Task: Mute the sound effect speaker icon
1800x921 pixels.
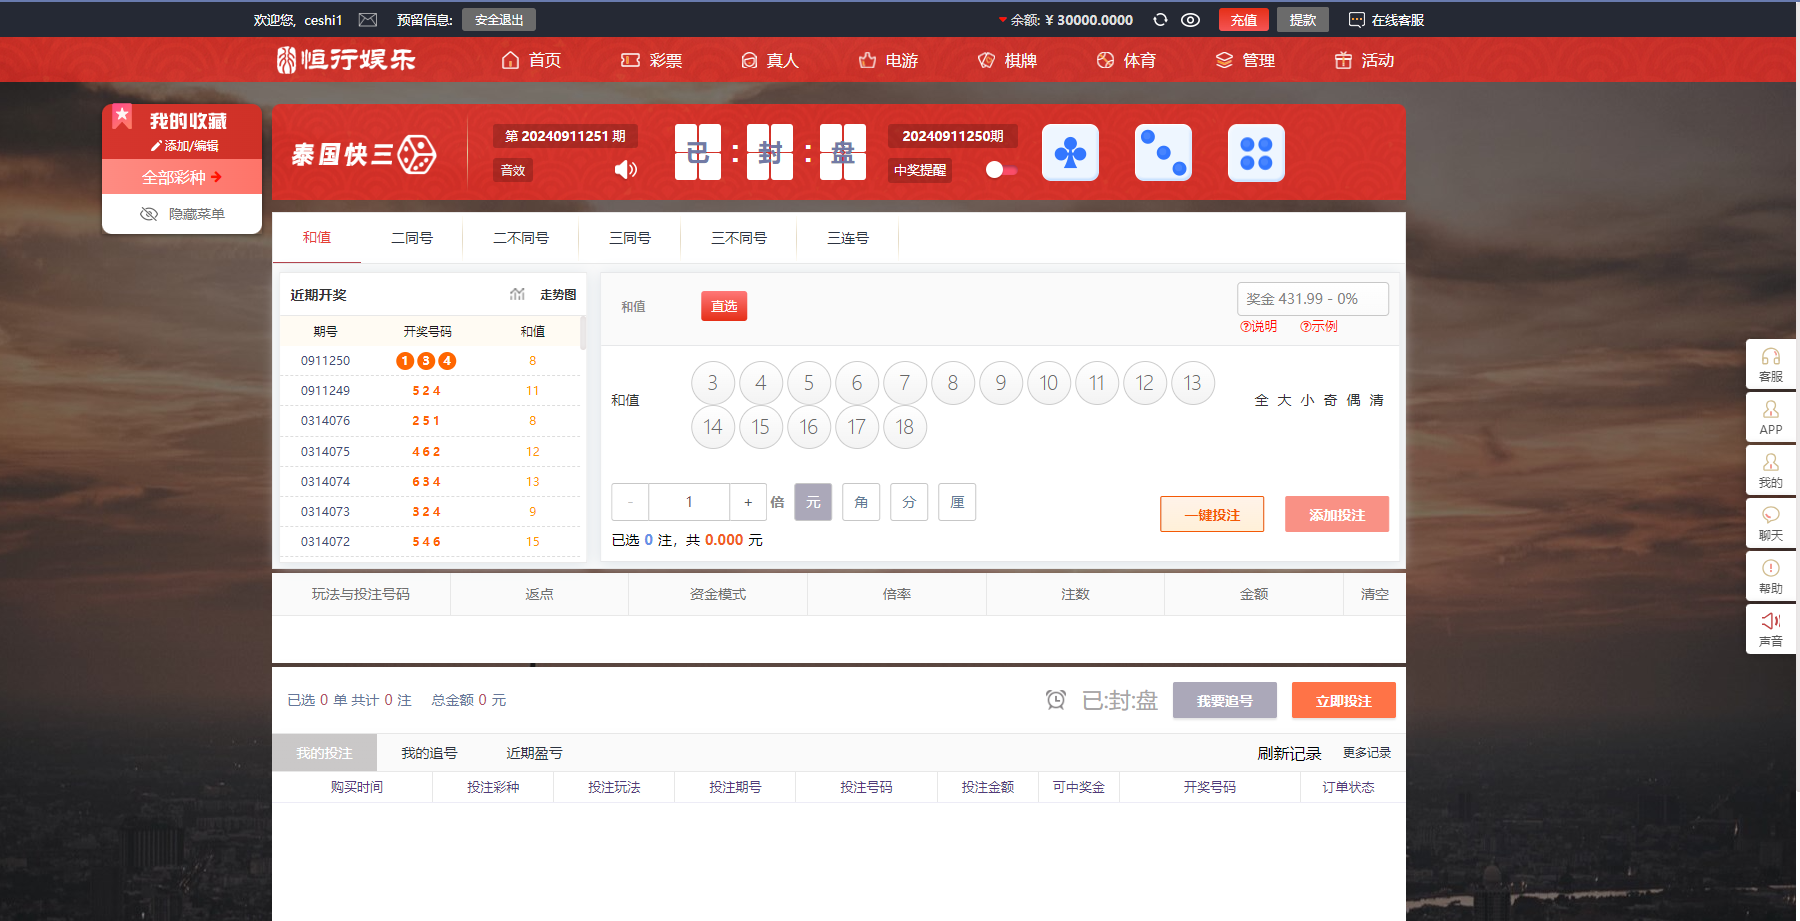Action: (626, 170)
